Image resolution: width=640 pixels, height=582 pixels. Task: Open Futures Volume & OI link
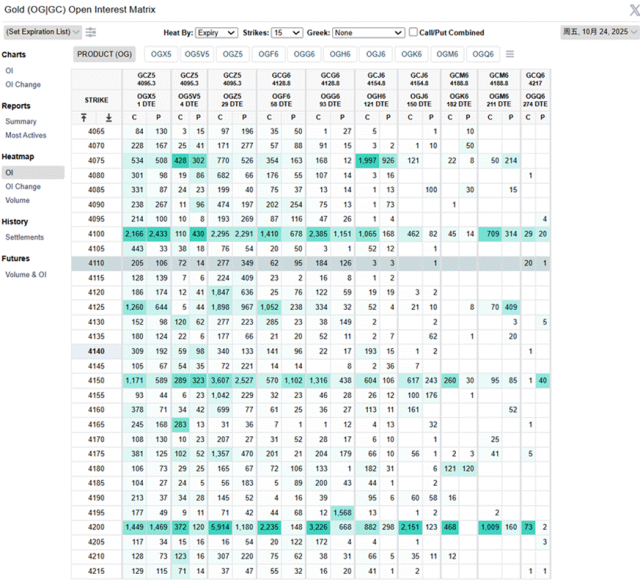pyautogui.click(x=26, y=274)
